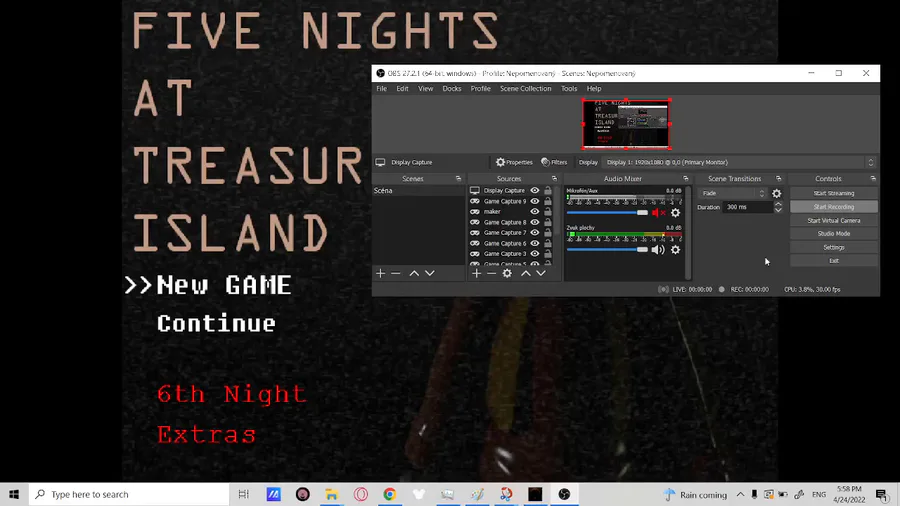
Task: Pop out the Sources dock
Action: [554, 179]
